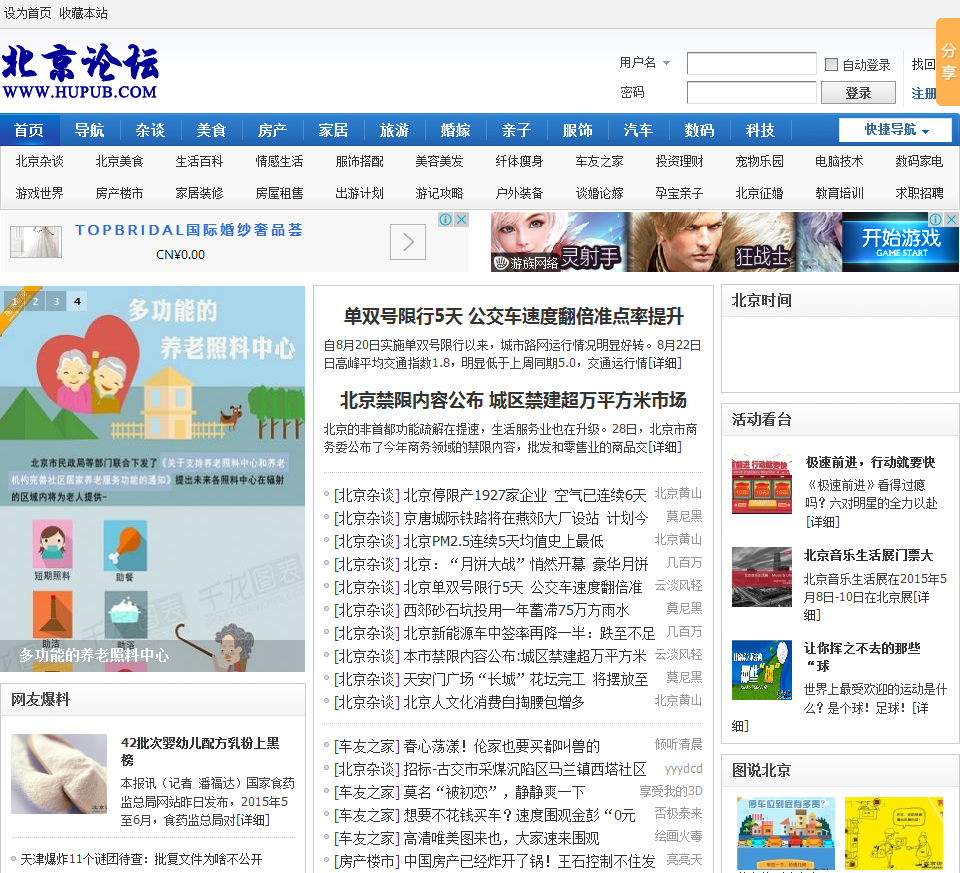Open post 莫名“被初恋”，静静爽一下

[494, 793]
